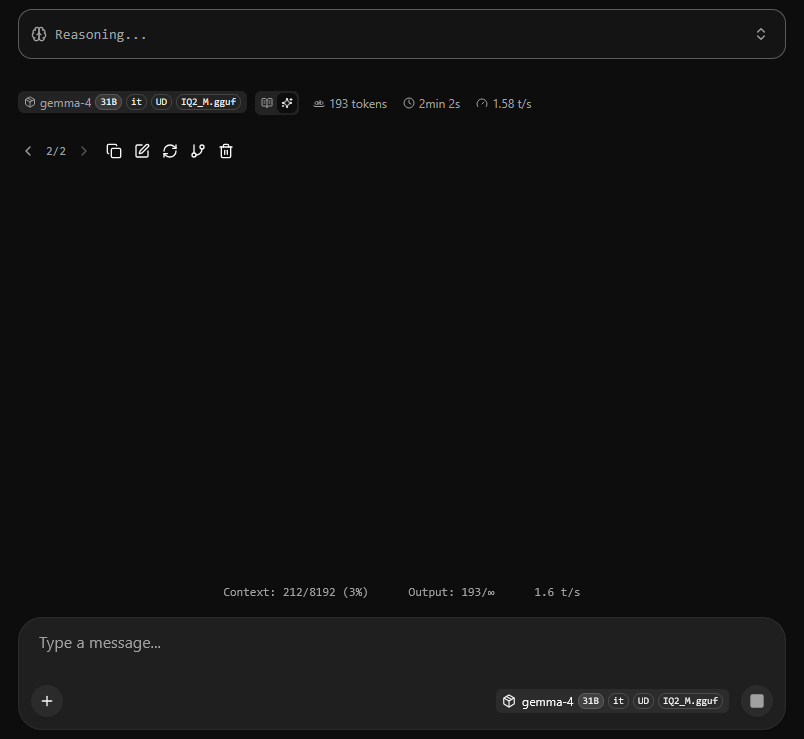Stop the generation
The height and width of the screenshot is (739, 804).
point(757,701)
